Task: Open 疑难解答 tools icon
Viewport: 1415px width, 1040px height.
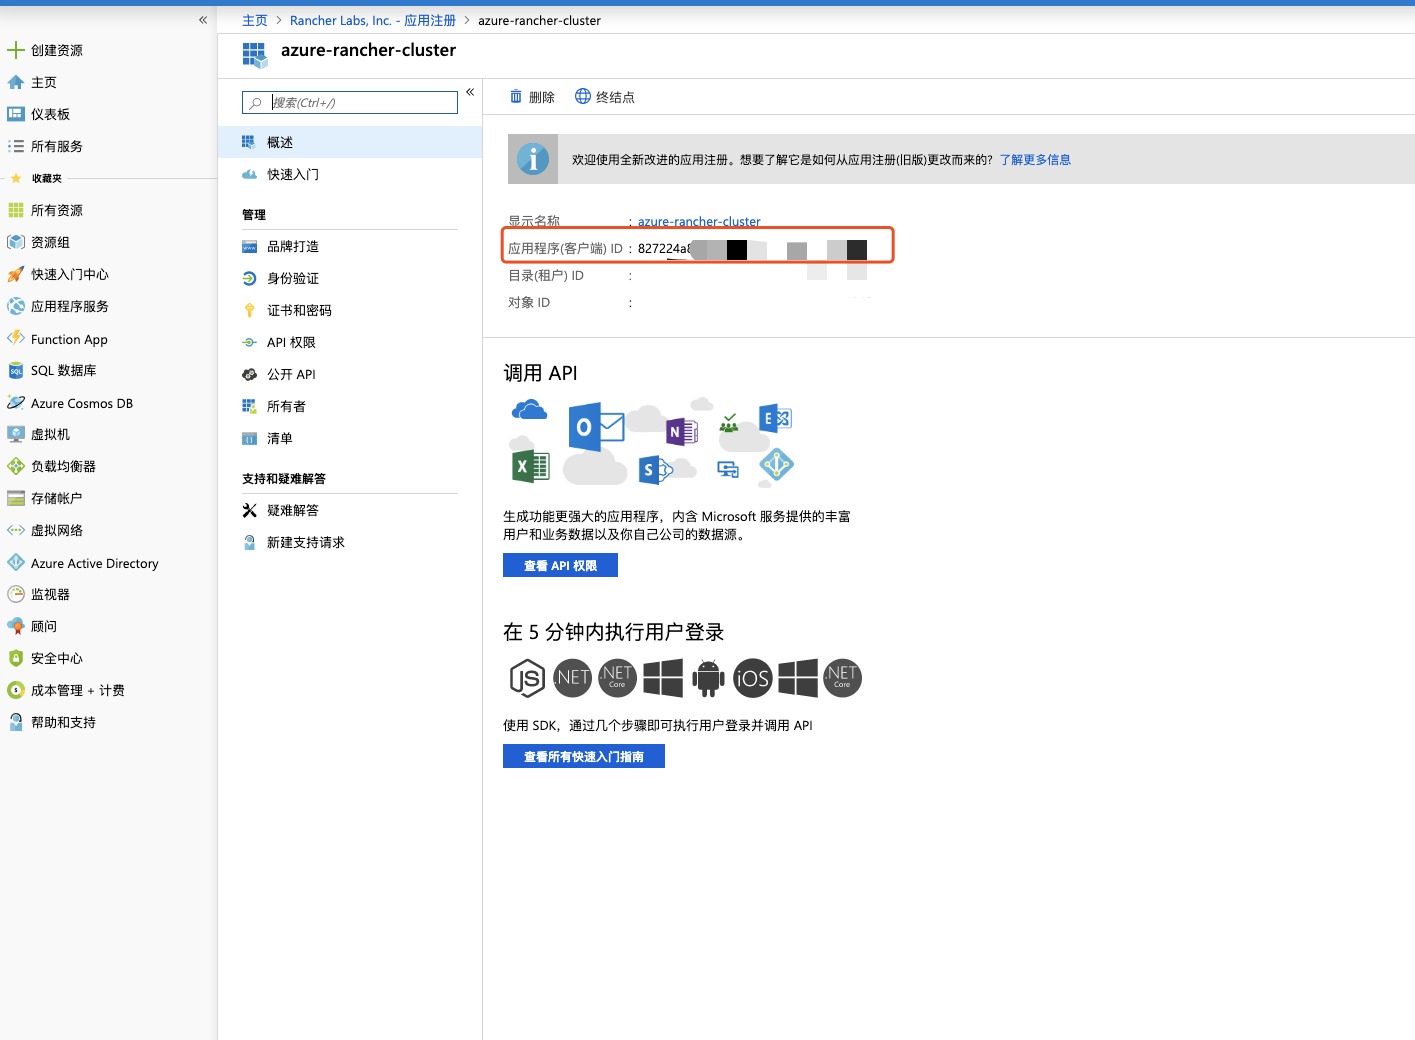Action: coord(249,510)
